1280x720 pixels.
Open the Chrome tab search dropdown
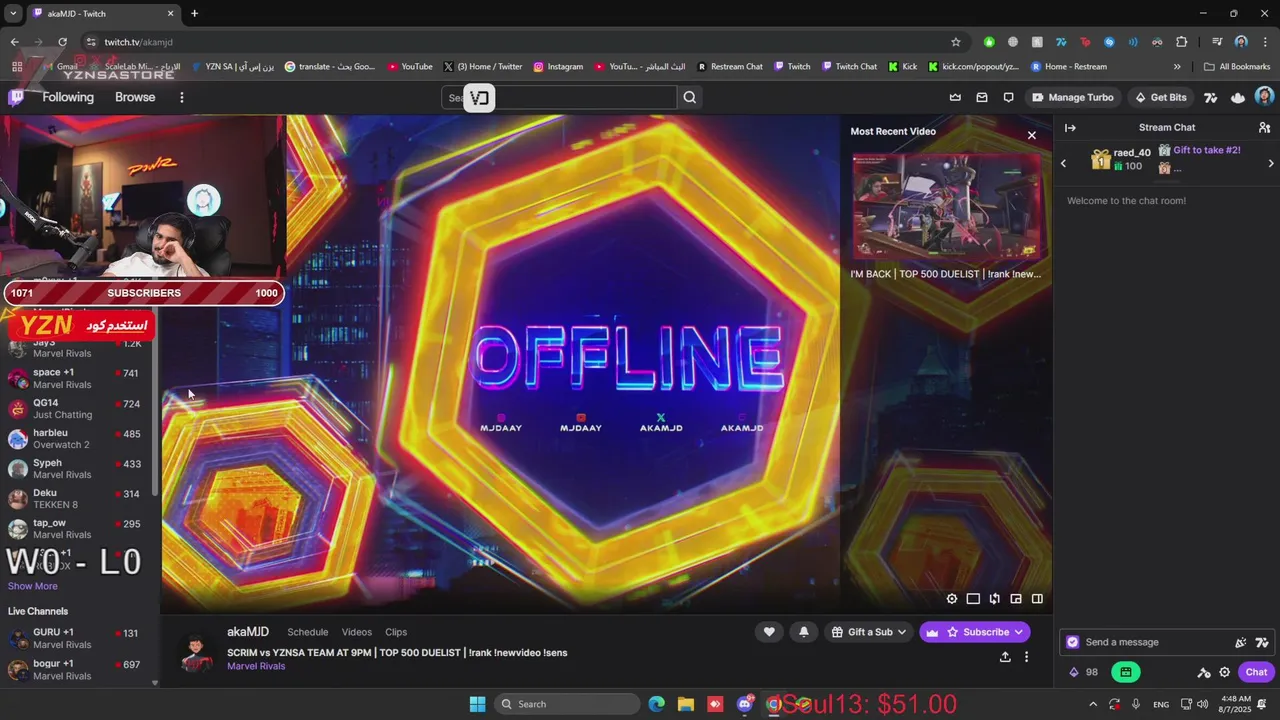[13, 13]
